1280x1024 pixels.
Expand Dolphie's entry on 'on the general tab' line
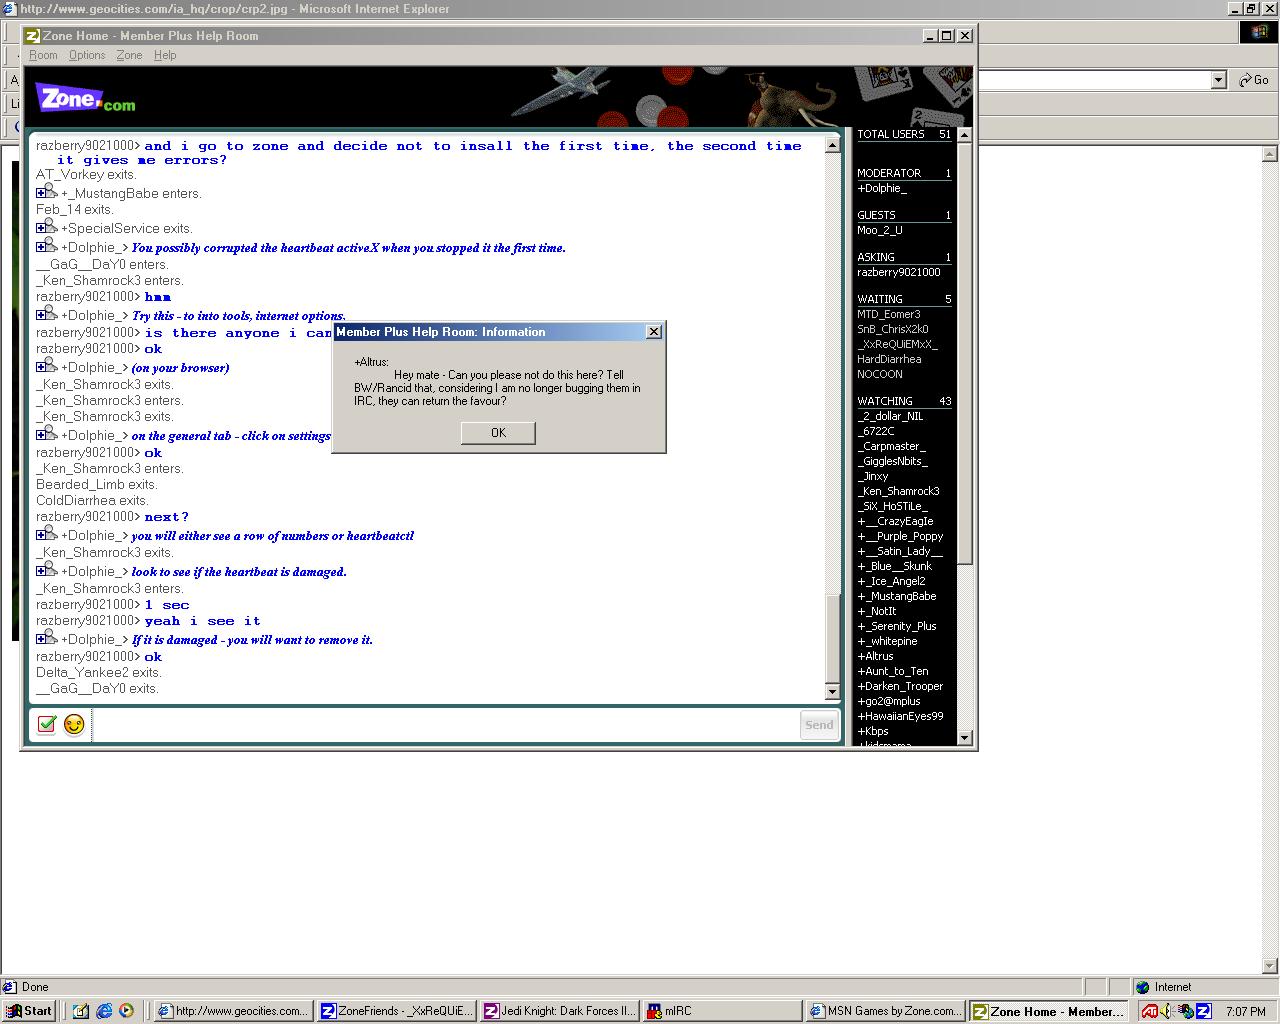[47, 434]
